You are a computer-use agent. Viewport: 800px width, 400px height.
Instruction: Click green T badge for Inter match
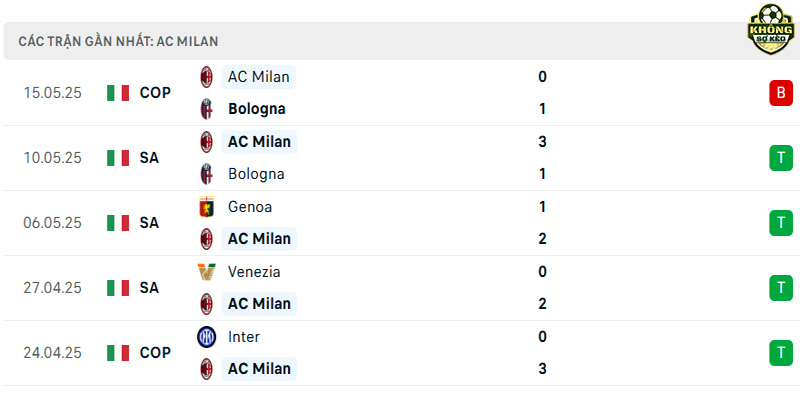coord(781,353)
